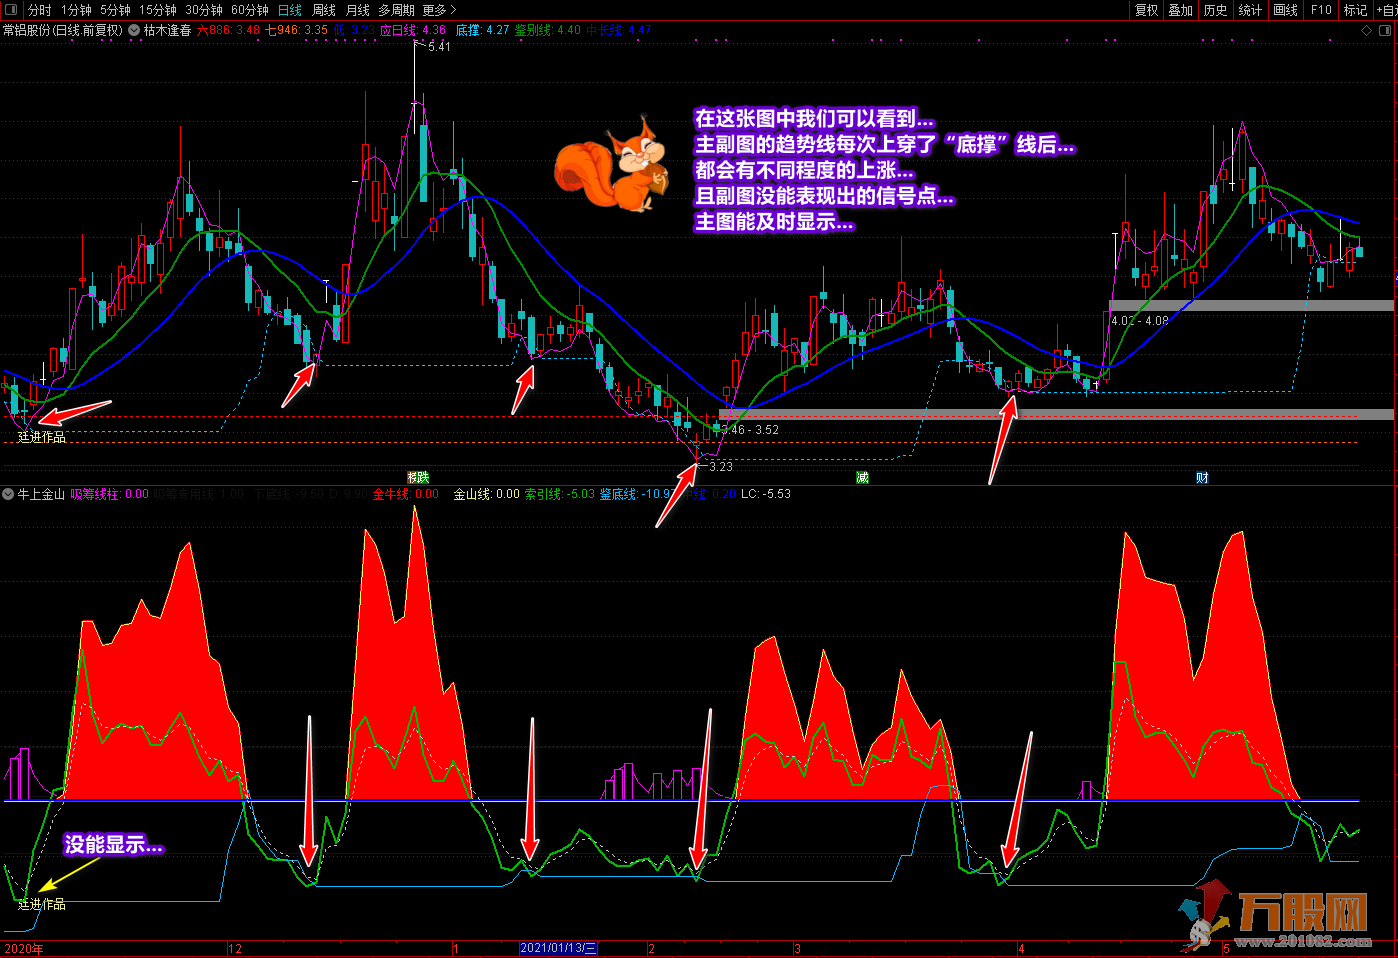
Task: Click the 榜跌 event marker on chart
Action: 418,478
